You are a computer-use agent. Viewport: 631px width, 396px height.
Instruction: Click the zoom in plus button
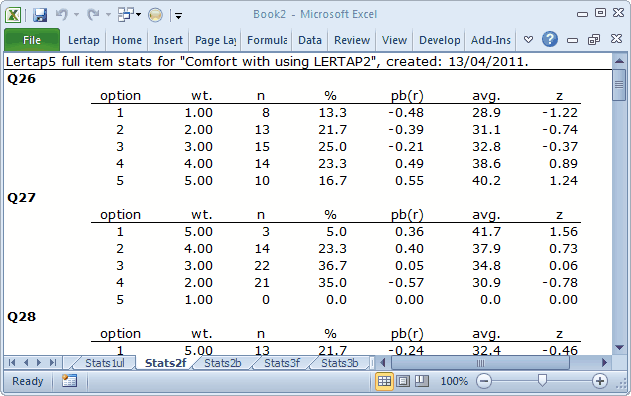tap(600, 381)
